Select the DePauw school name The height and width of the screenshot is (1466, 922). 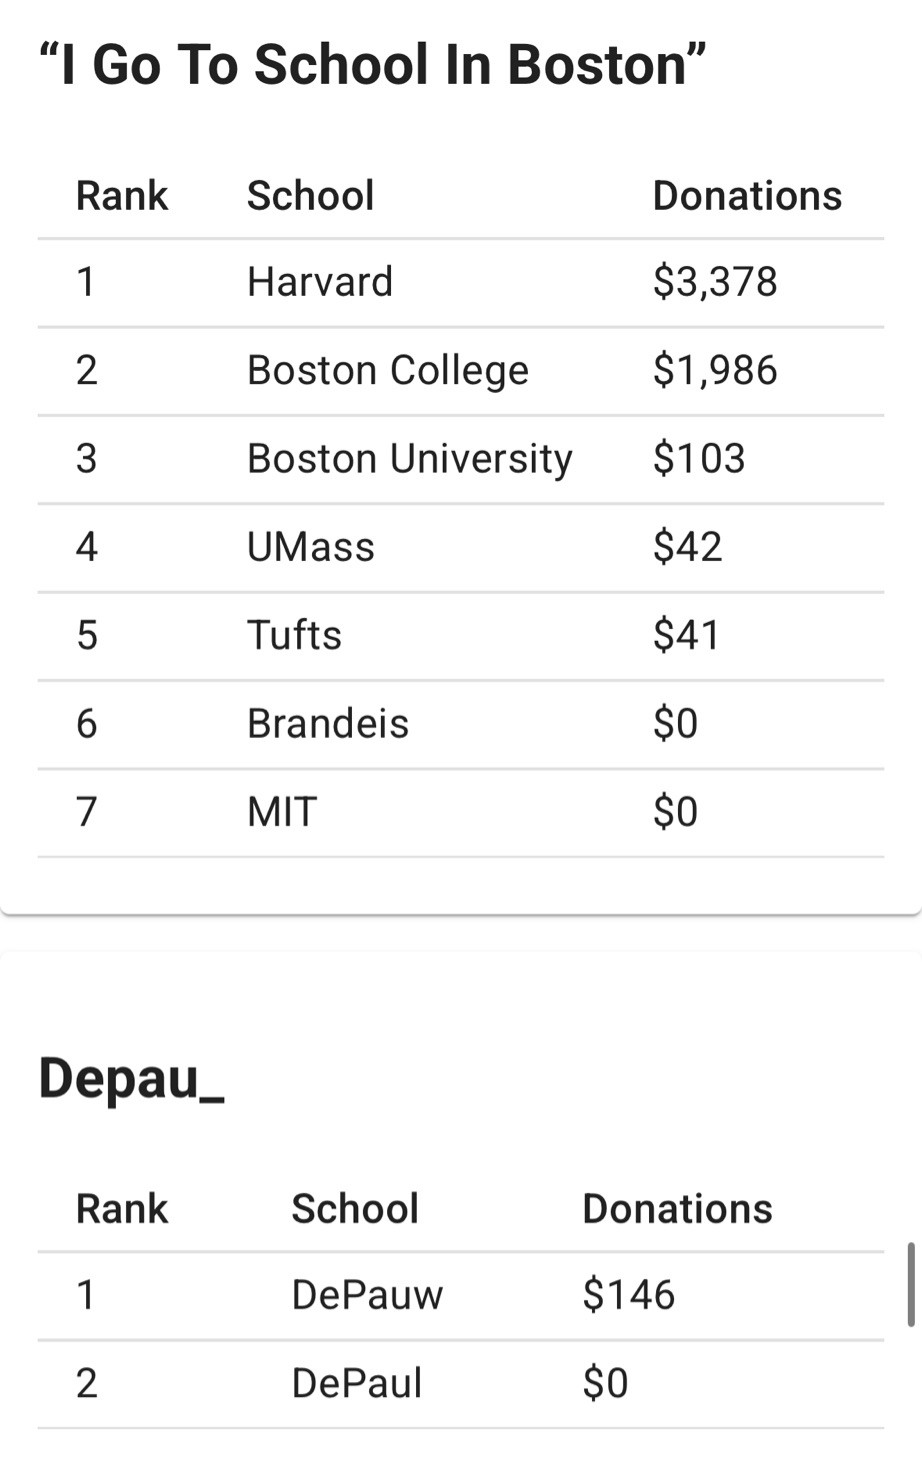coord(367,1295)
